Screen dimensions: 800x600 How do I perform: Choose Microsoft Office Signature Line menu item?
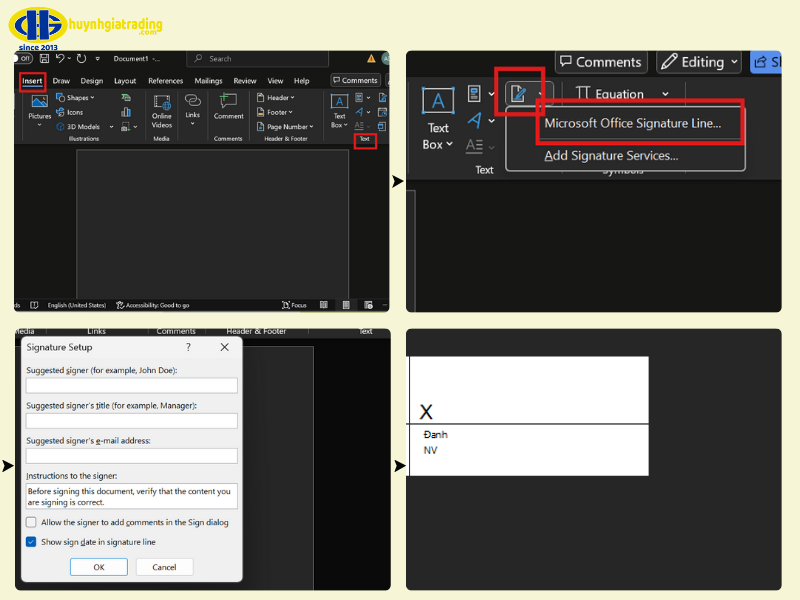632,123
